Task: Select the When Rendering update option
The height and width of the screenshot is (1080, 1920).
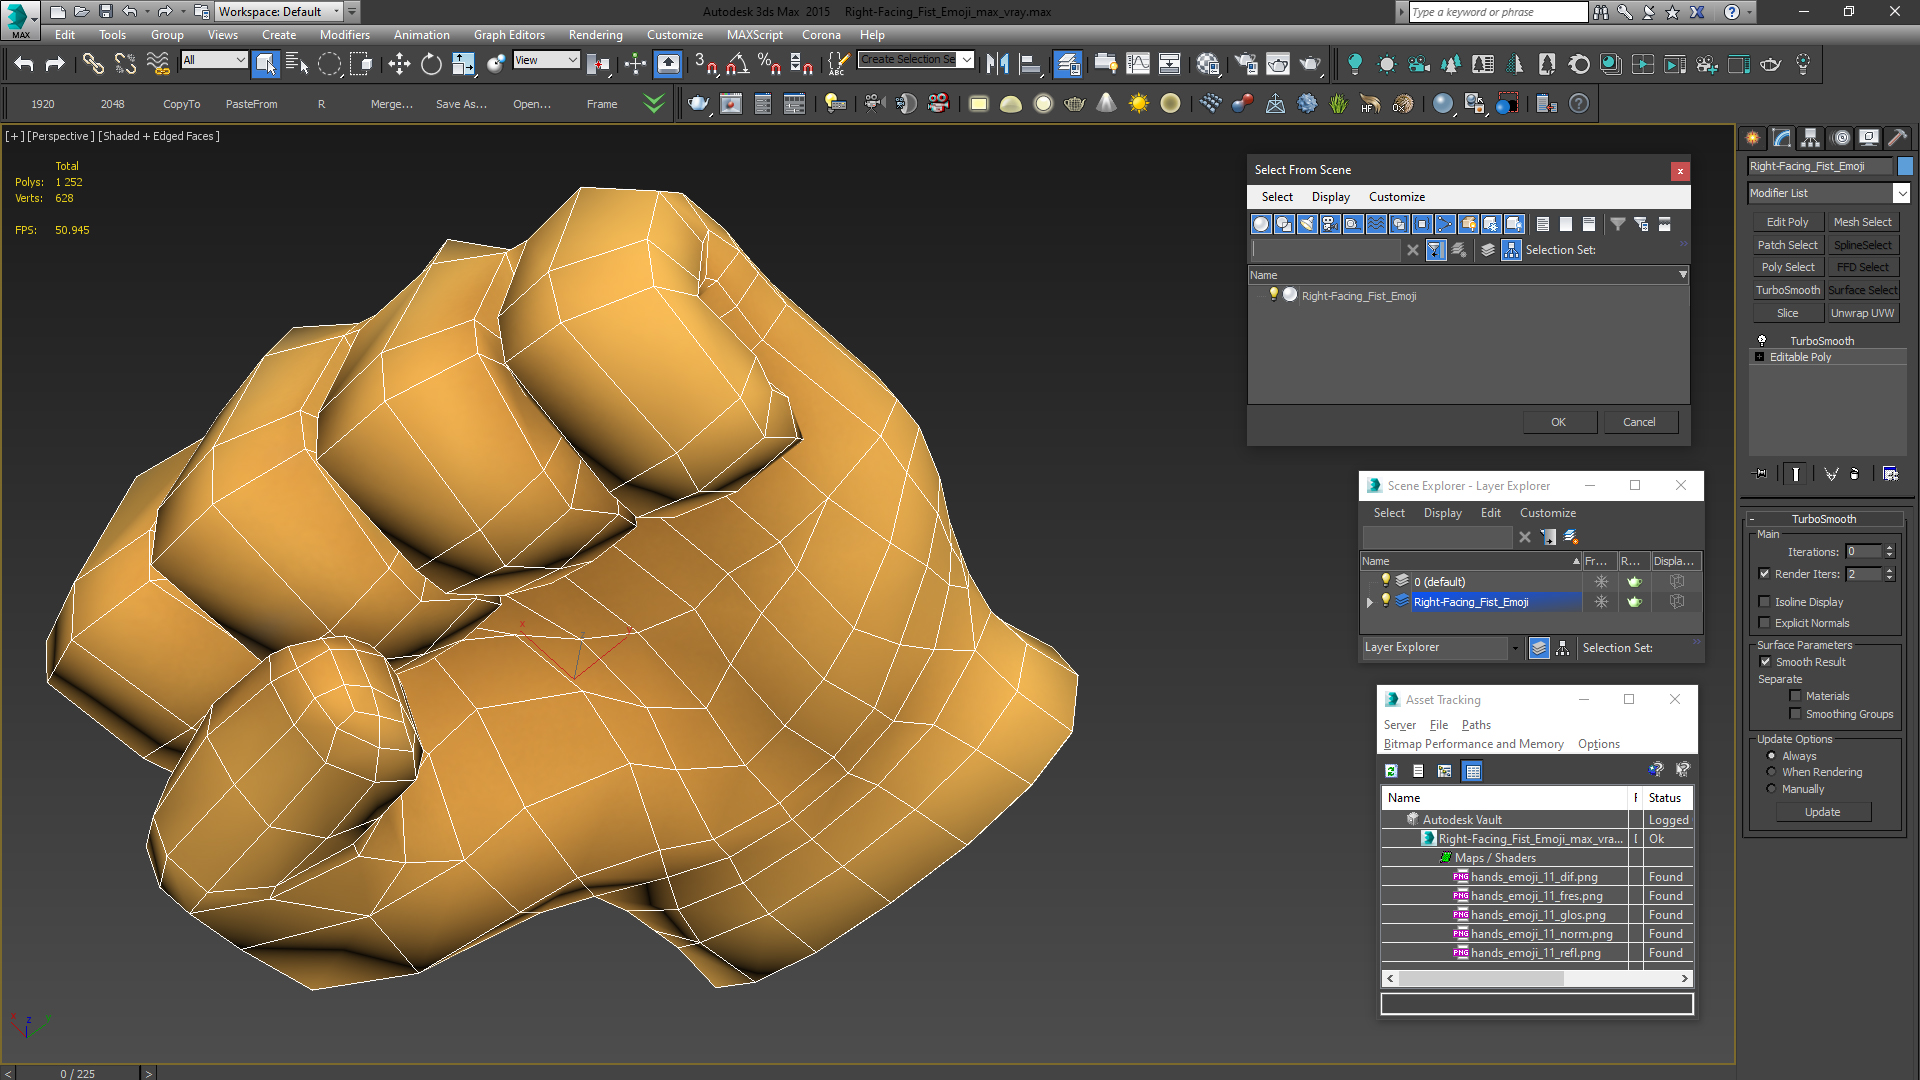Action: click(x=1772, y=772)
